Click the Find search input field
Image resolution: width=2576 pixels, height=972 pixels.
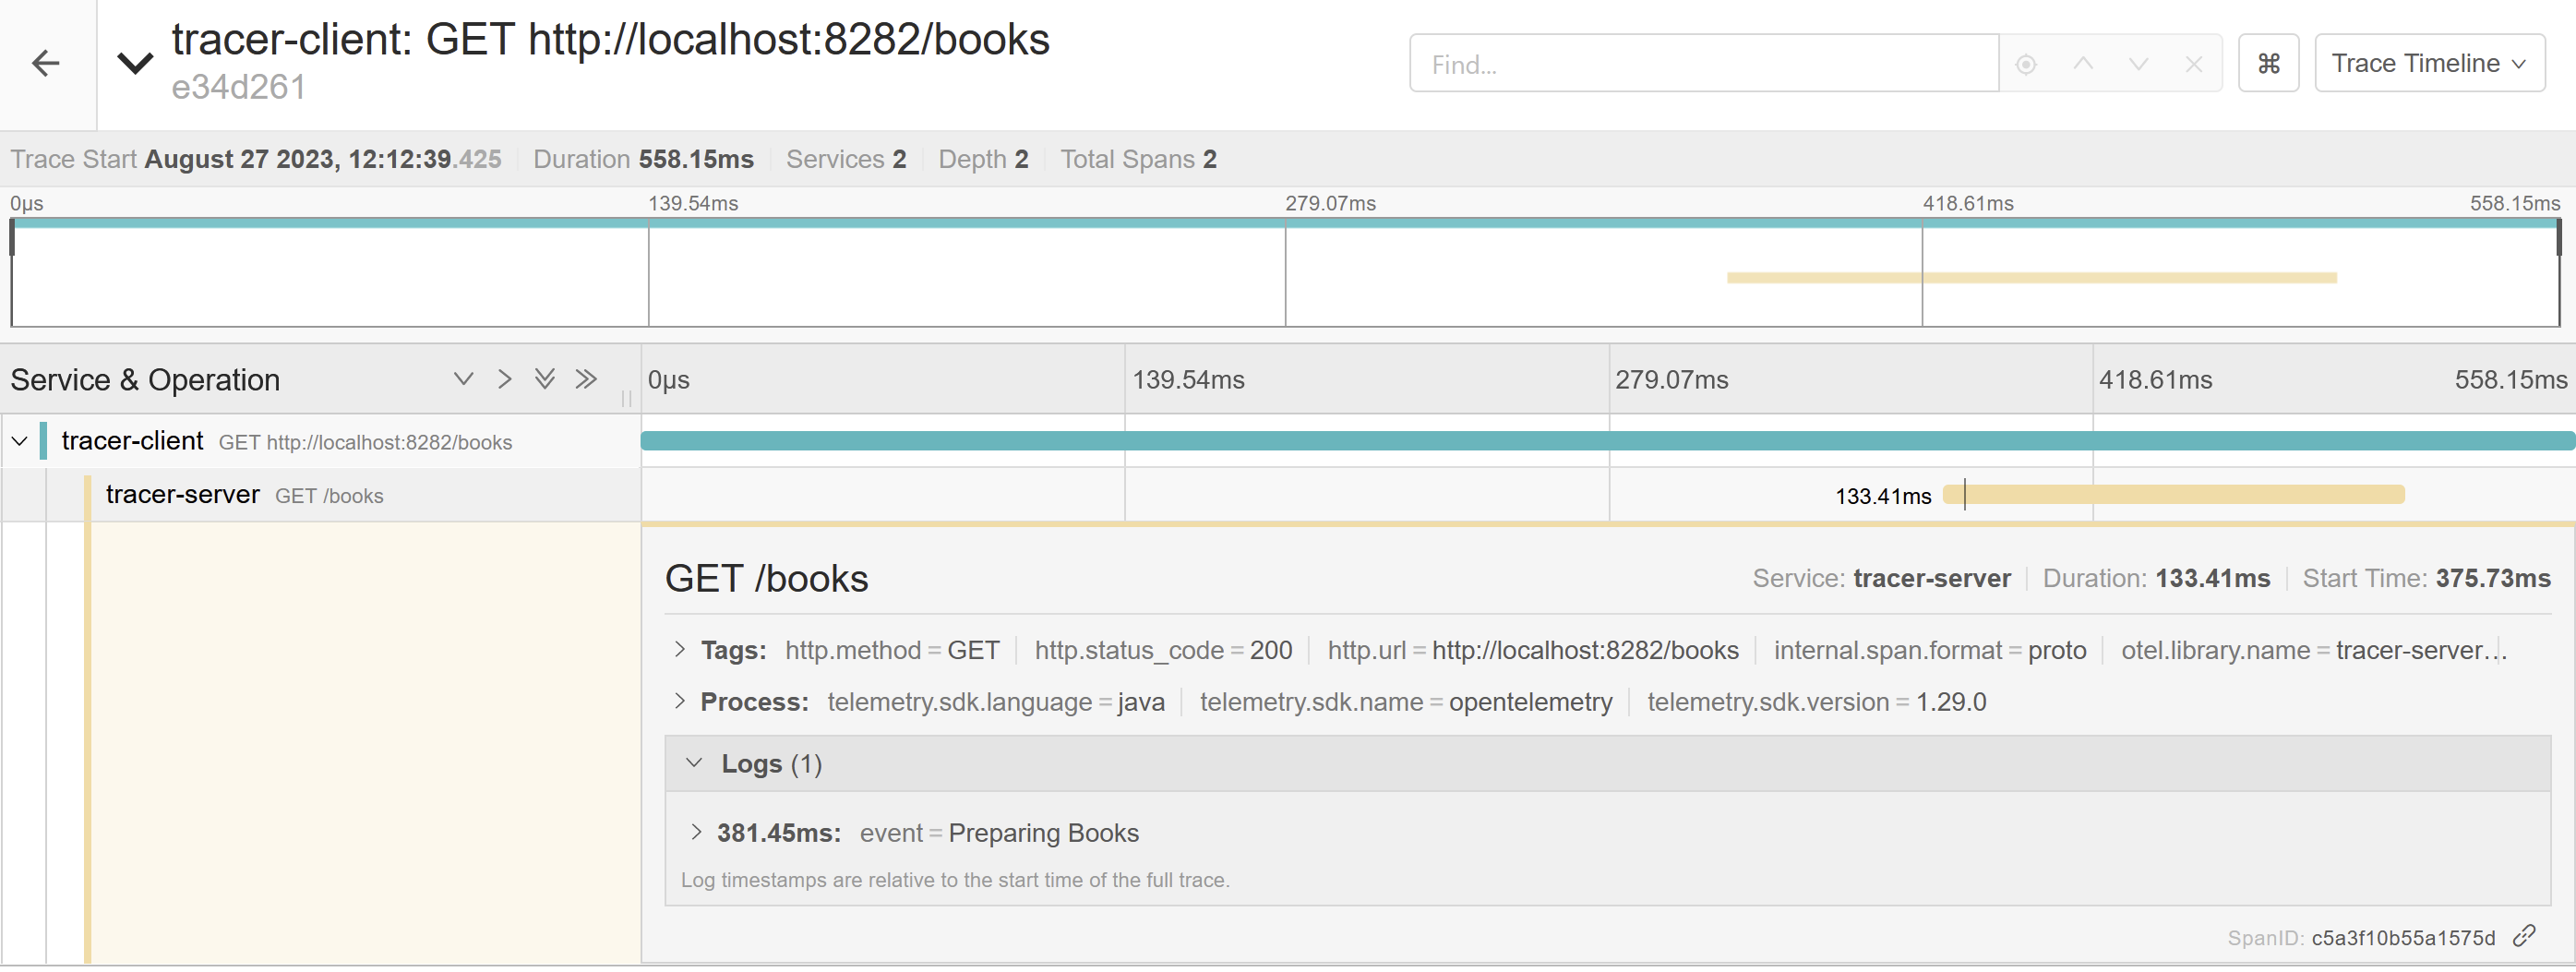click(1703, 64)
